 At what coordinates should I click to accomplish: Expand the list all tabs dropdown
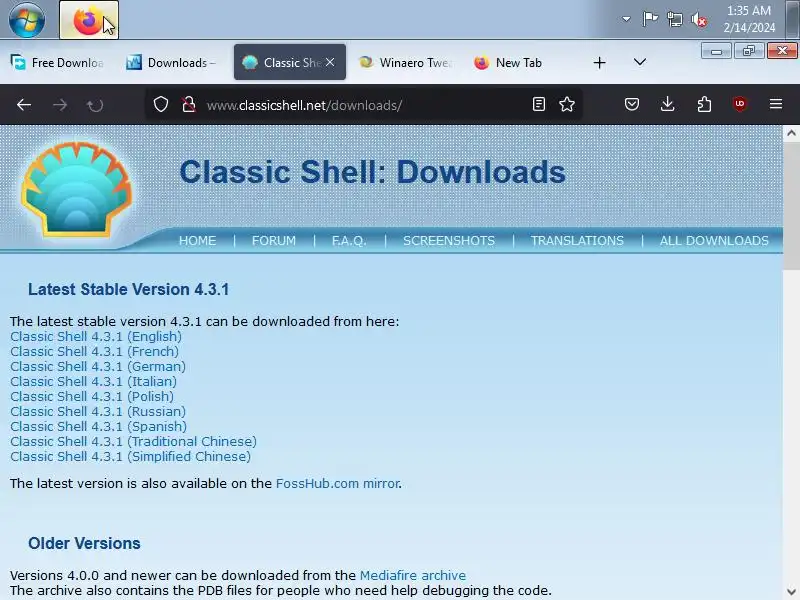click(x=640, y=62)
